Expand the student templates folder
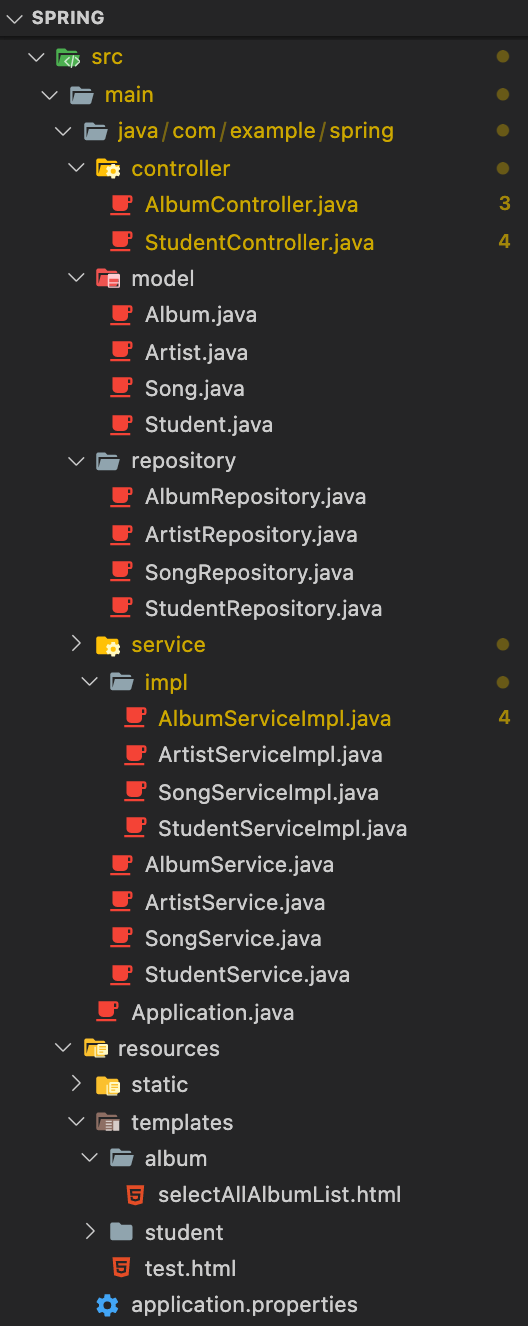This screenshot has width=528, height=1326. pos(90,1232)
